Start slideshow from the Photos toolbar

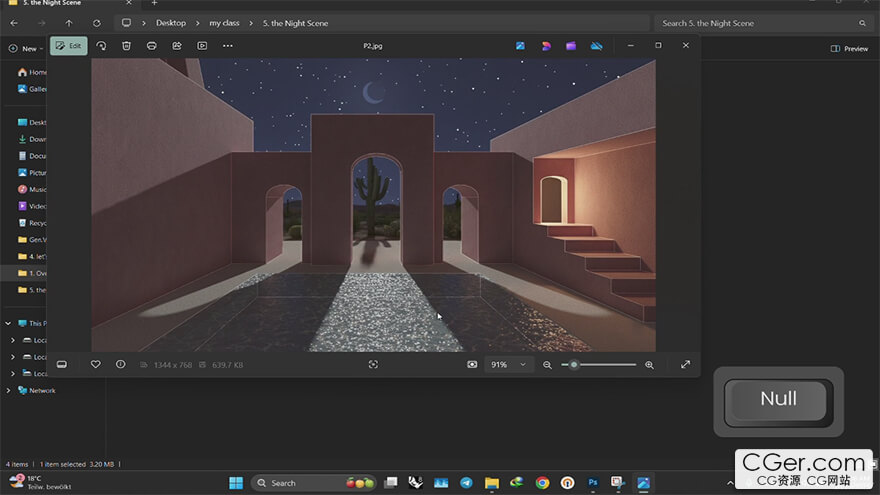[x=202, y=46]
